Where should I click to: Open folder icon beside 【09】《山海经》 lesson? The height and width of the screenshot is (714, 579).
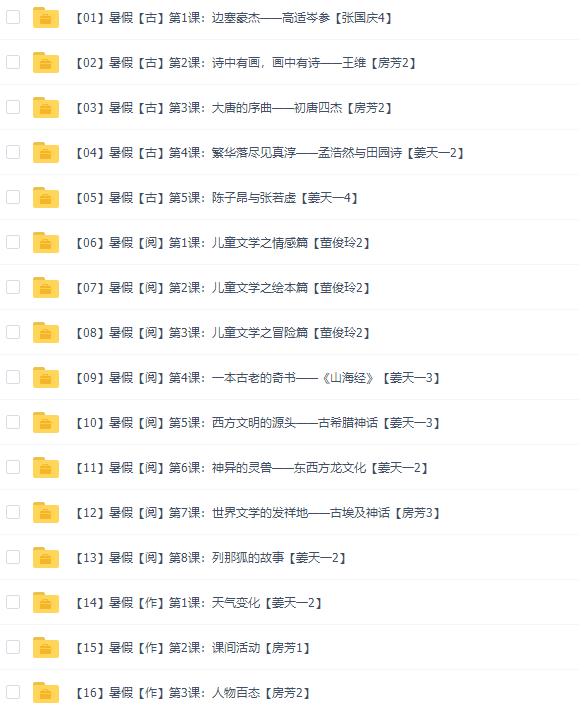(x=46, y=377)
